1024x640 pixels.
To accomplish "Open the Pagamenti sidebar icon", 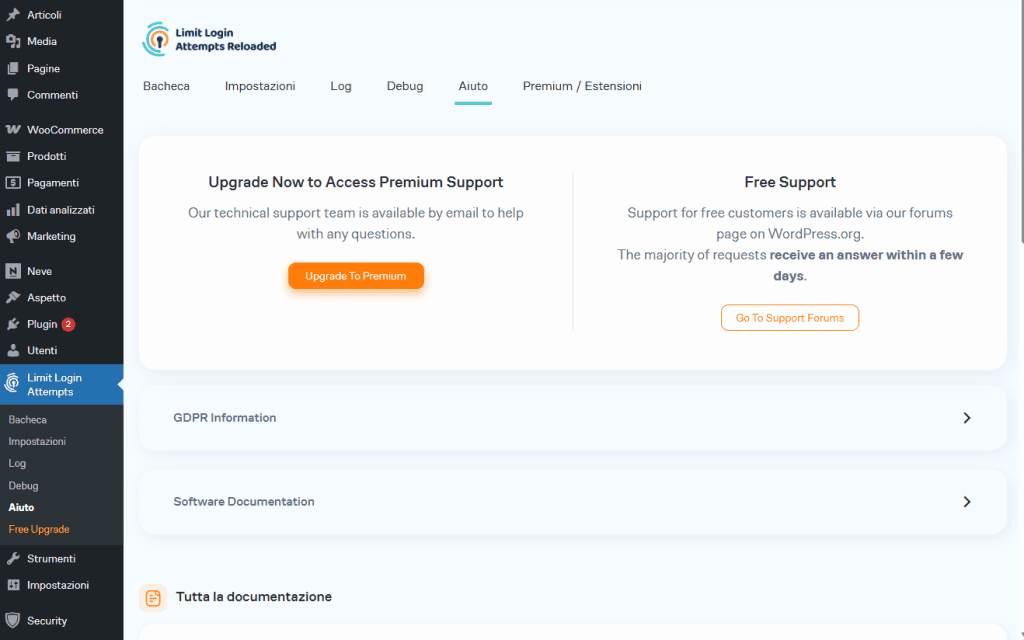I will tap(13, 183).
